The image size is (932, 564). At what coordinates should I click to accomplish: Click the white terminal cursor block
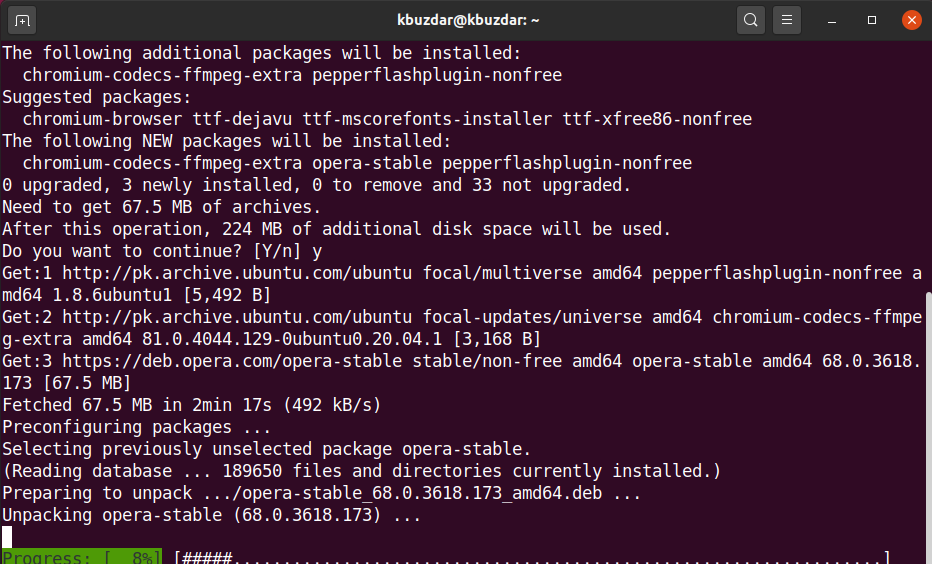click(x=7, y=537)
